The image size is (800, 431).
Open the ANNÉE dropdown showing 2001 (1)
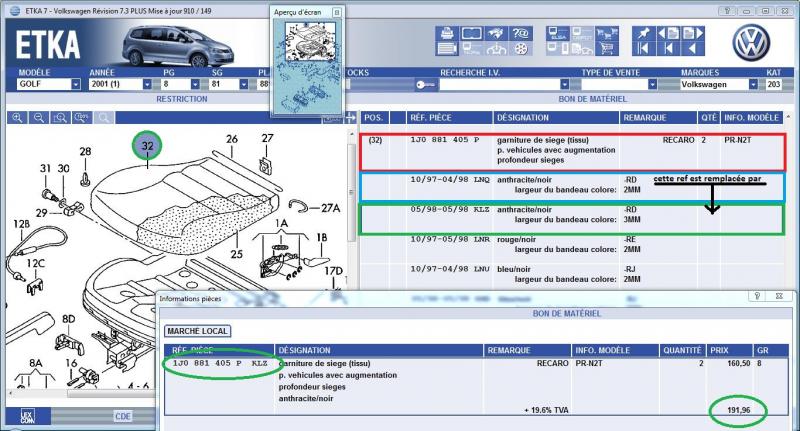(147, 84)
